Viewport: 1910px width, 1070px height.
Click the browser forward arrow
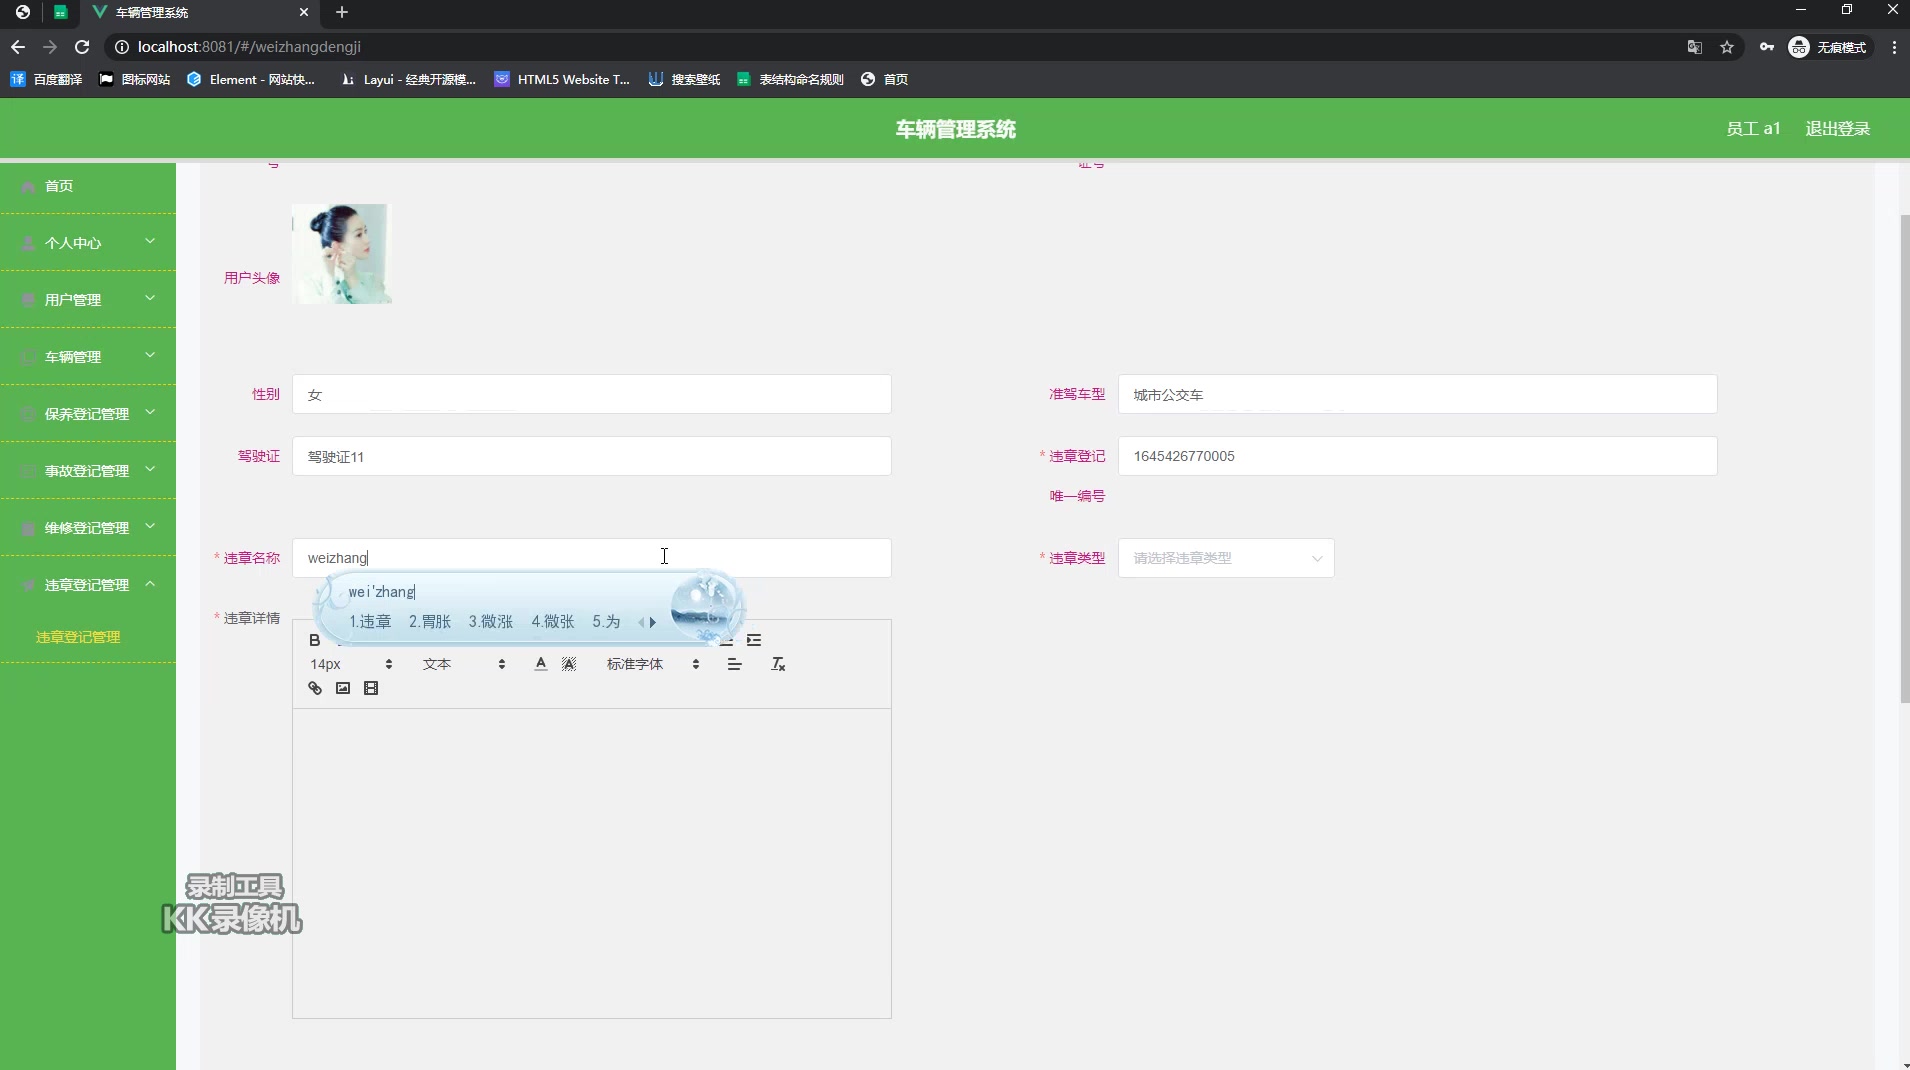(x=50, y=47)
